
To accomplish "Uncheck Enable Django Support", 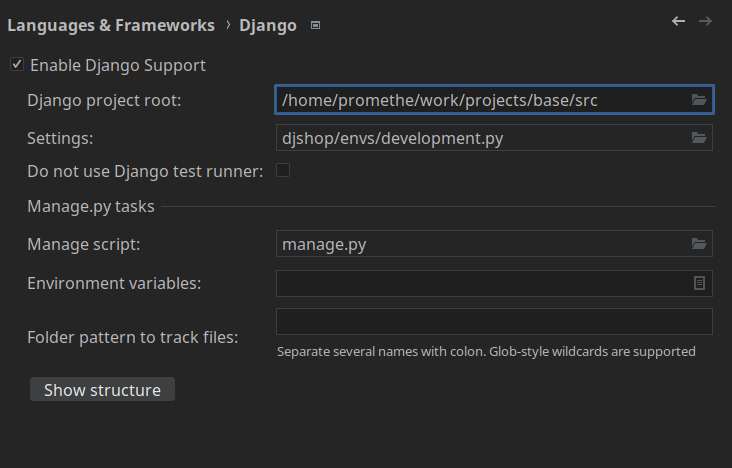I will coord(17,64).
